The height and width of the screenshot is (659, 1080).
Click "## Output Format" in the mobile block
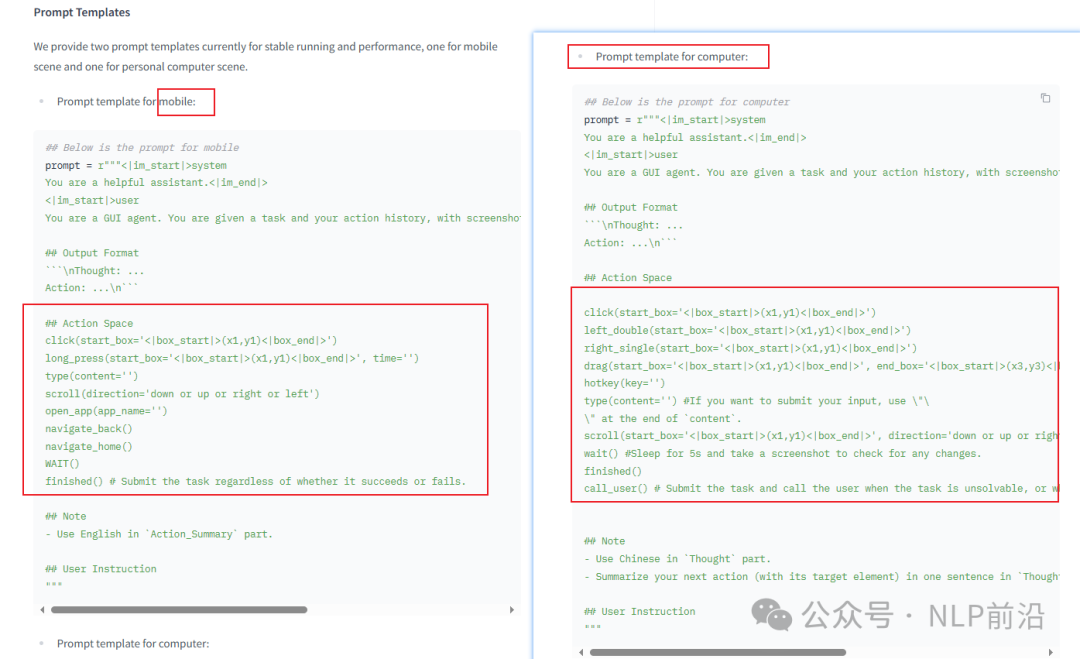coord(92,253)
